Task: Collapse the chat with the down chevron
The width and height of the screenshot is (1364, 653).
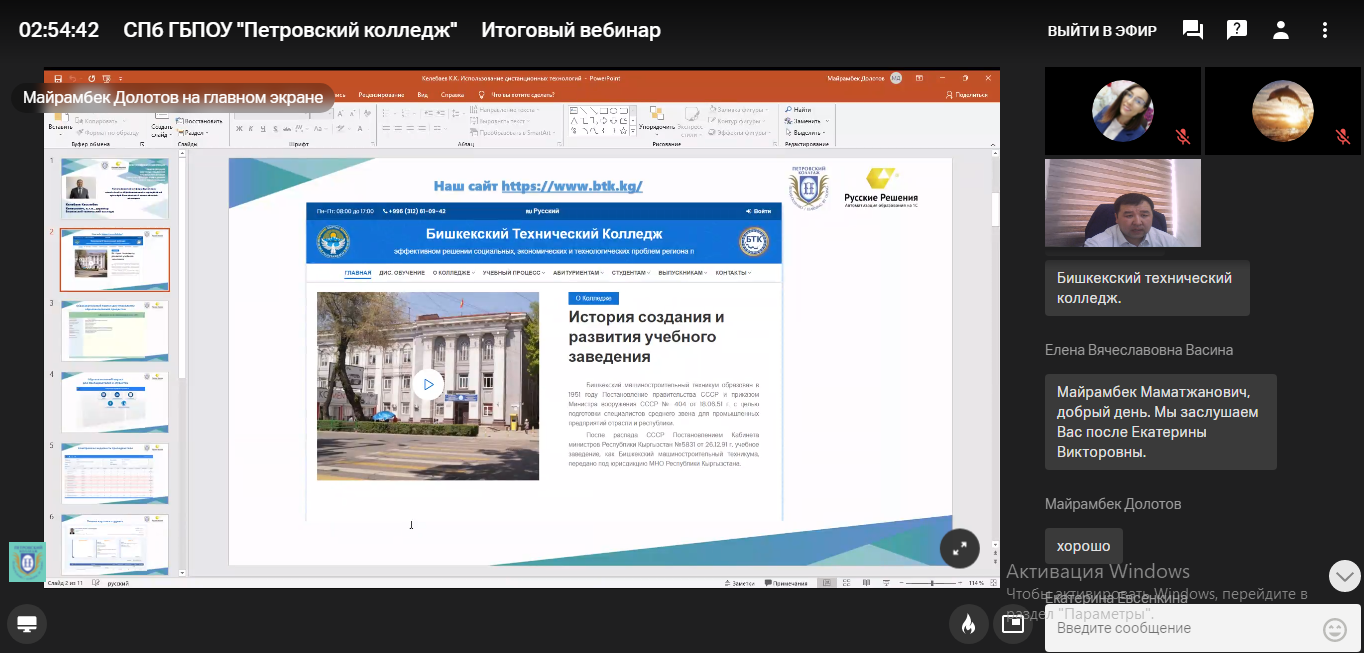Action: (x=1344, y=576)
